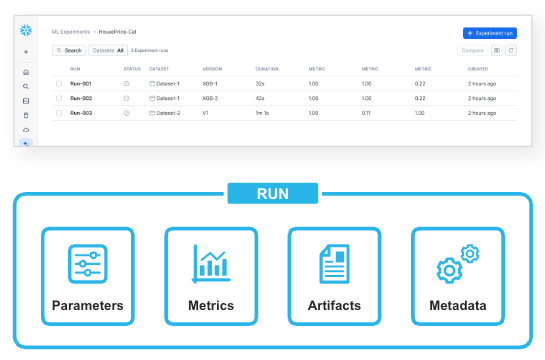Viewport: 545px width, 360px height.
Task: Open the Run-001 row link
Action: click(x=81, y=84)
